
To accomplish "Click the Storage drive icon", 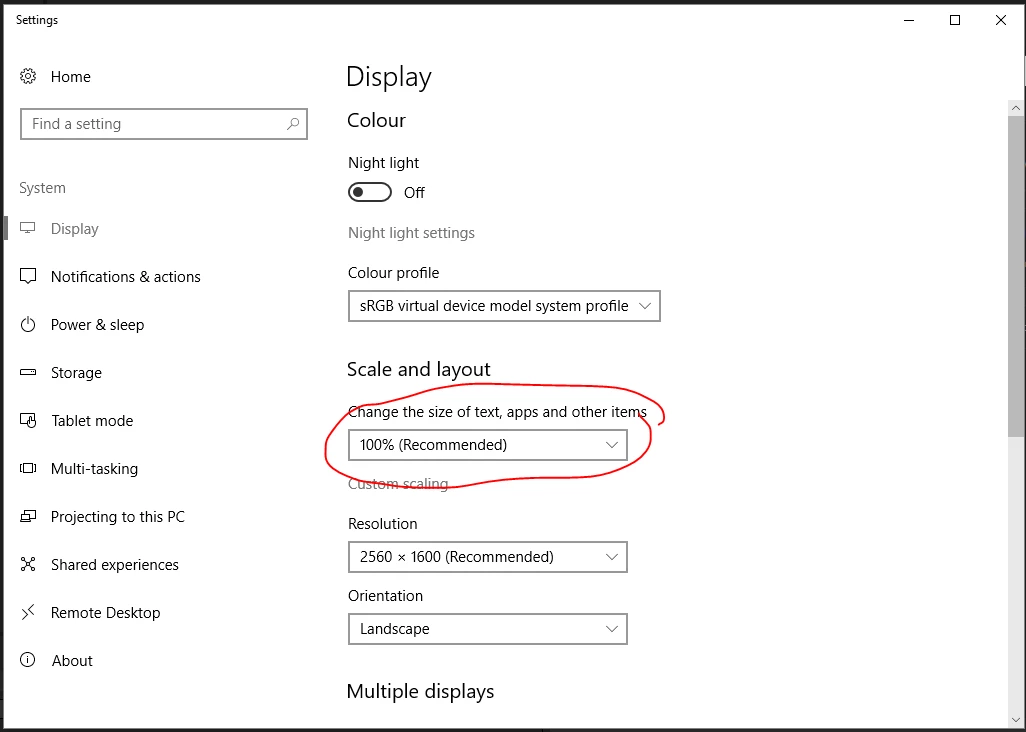I will (x=27, y=372).
